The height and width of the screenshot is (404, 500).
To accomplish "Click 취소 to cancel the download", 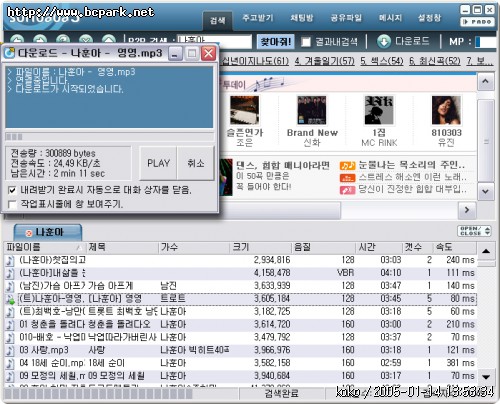I will click(x=196, y=163).
